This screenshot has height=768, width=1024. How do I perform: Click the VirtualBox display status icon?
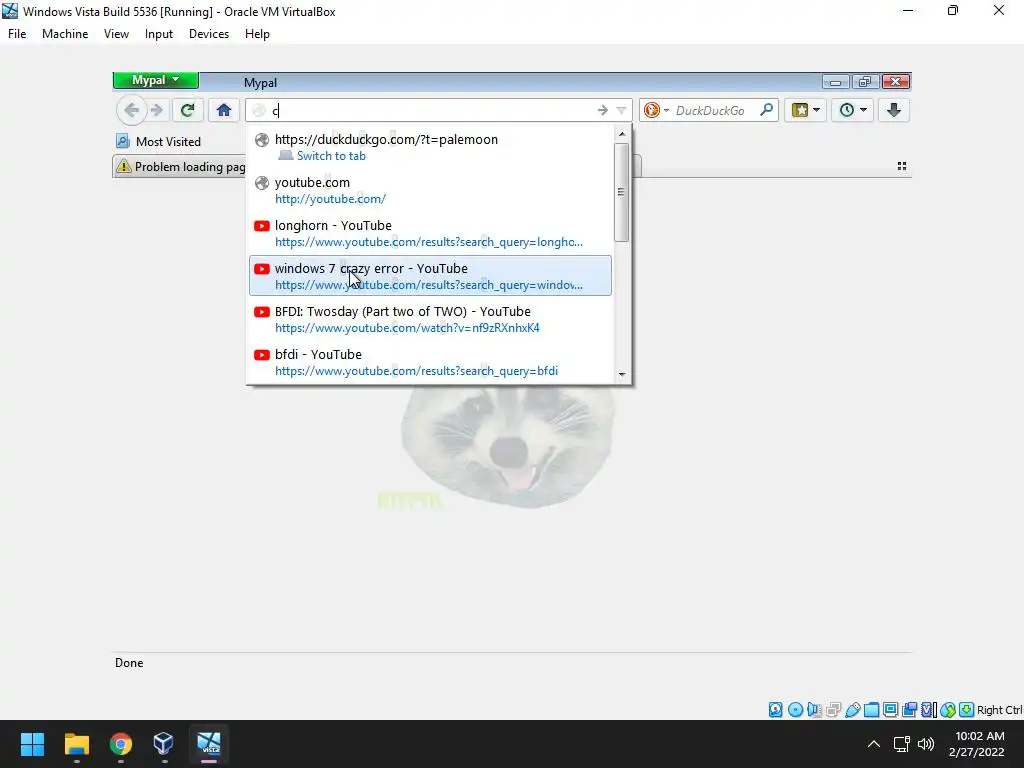click(890, 710)
